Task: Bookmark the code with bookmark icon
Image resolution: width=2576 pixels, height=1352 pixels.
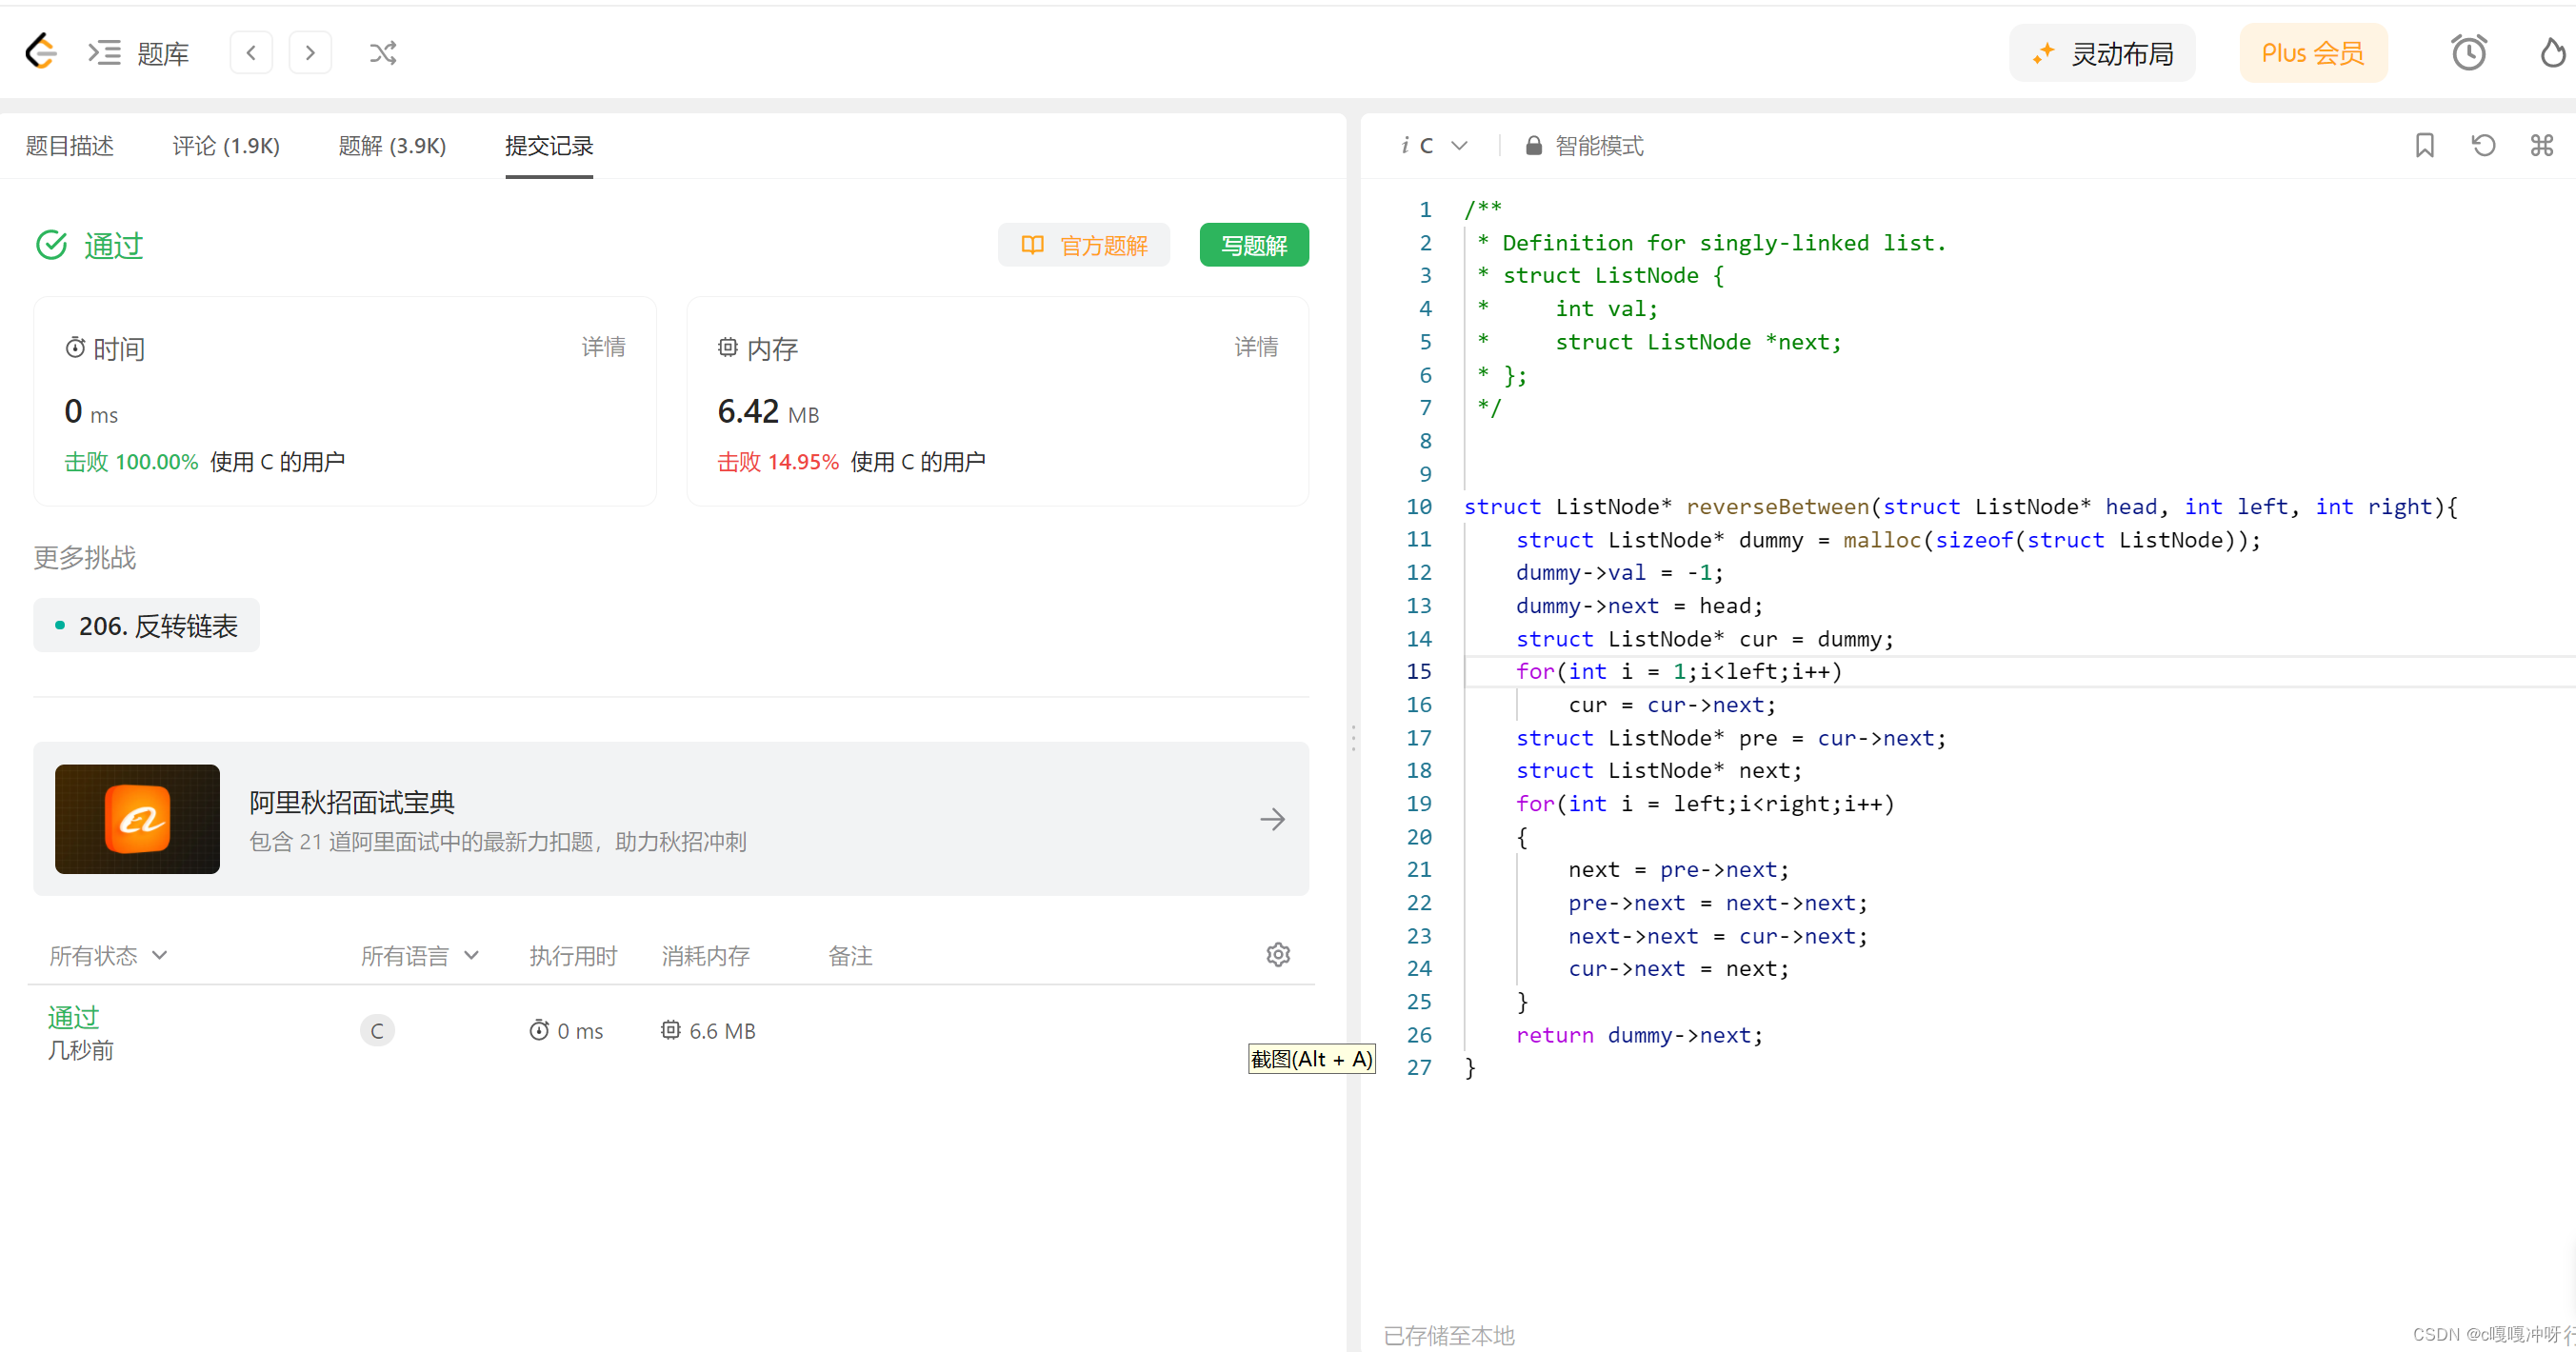Action: [2424, 145]
